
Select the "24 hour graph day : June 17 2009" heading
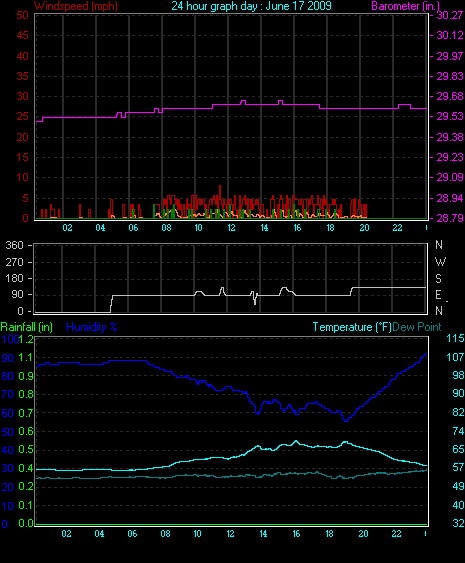(x=251, y=6)
